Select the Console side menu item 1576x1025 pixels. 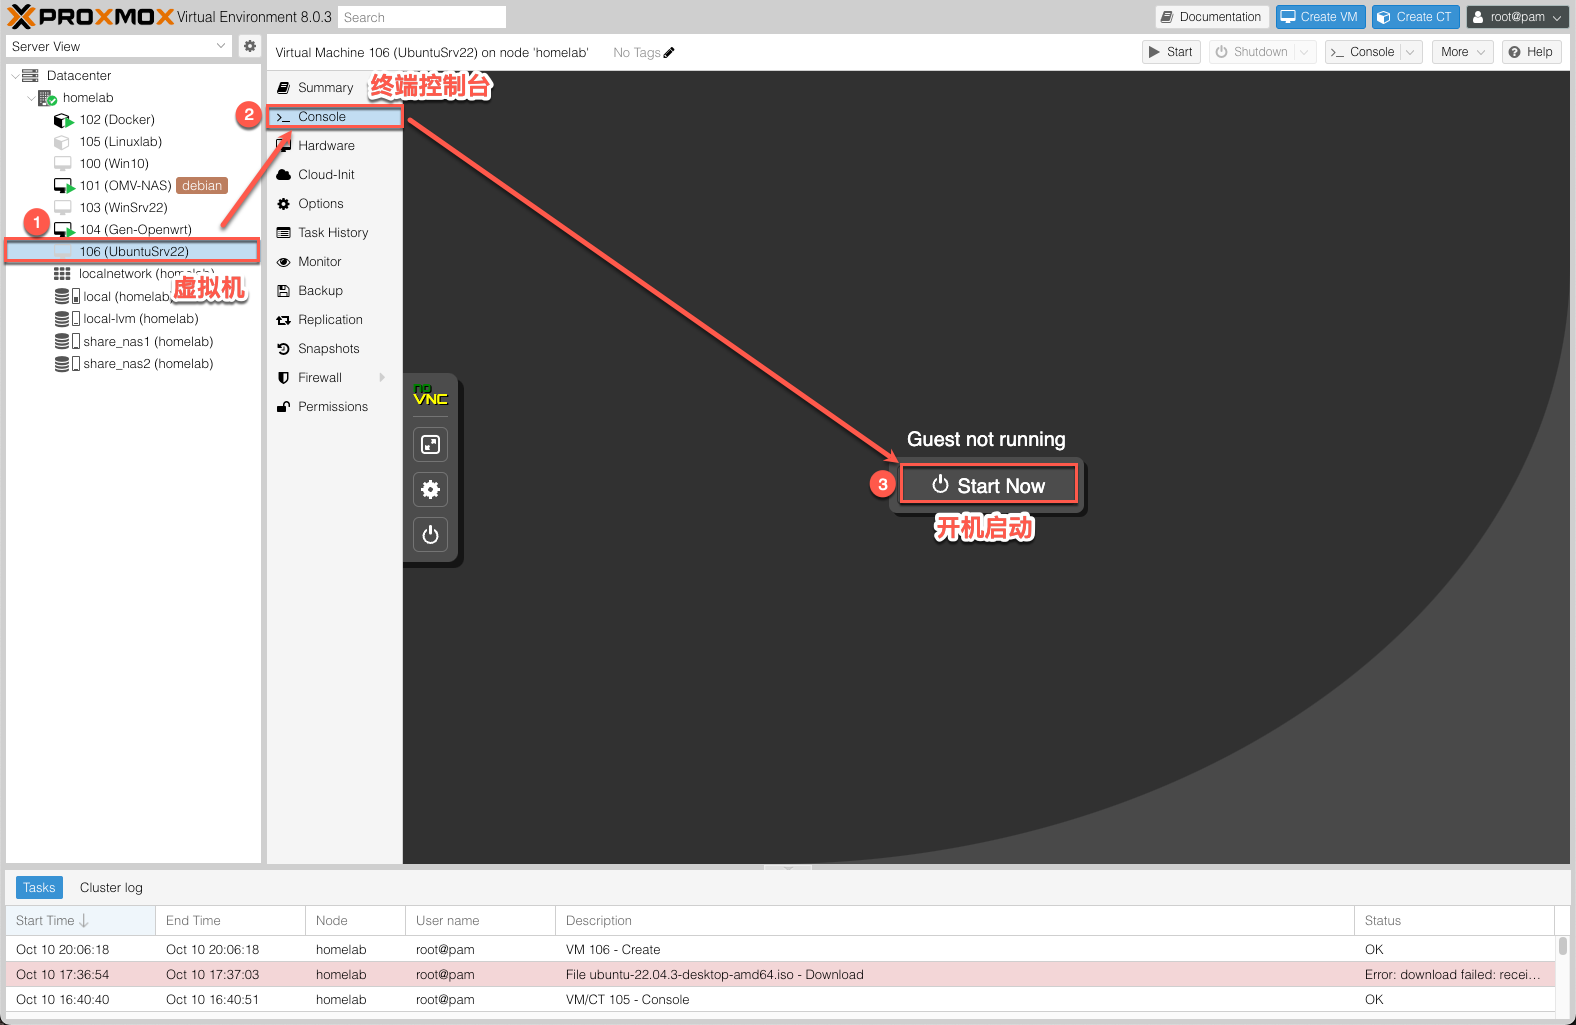pos(334,117)
